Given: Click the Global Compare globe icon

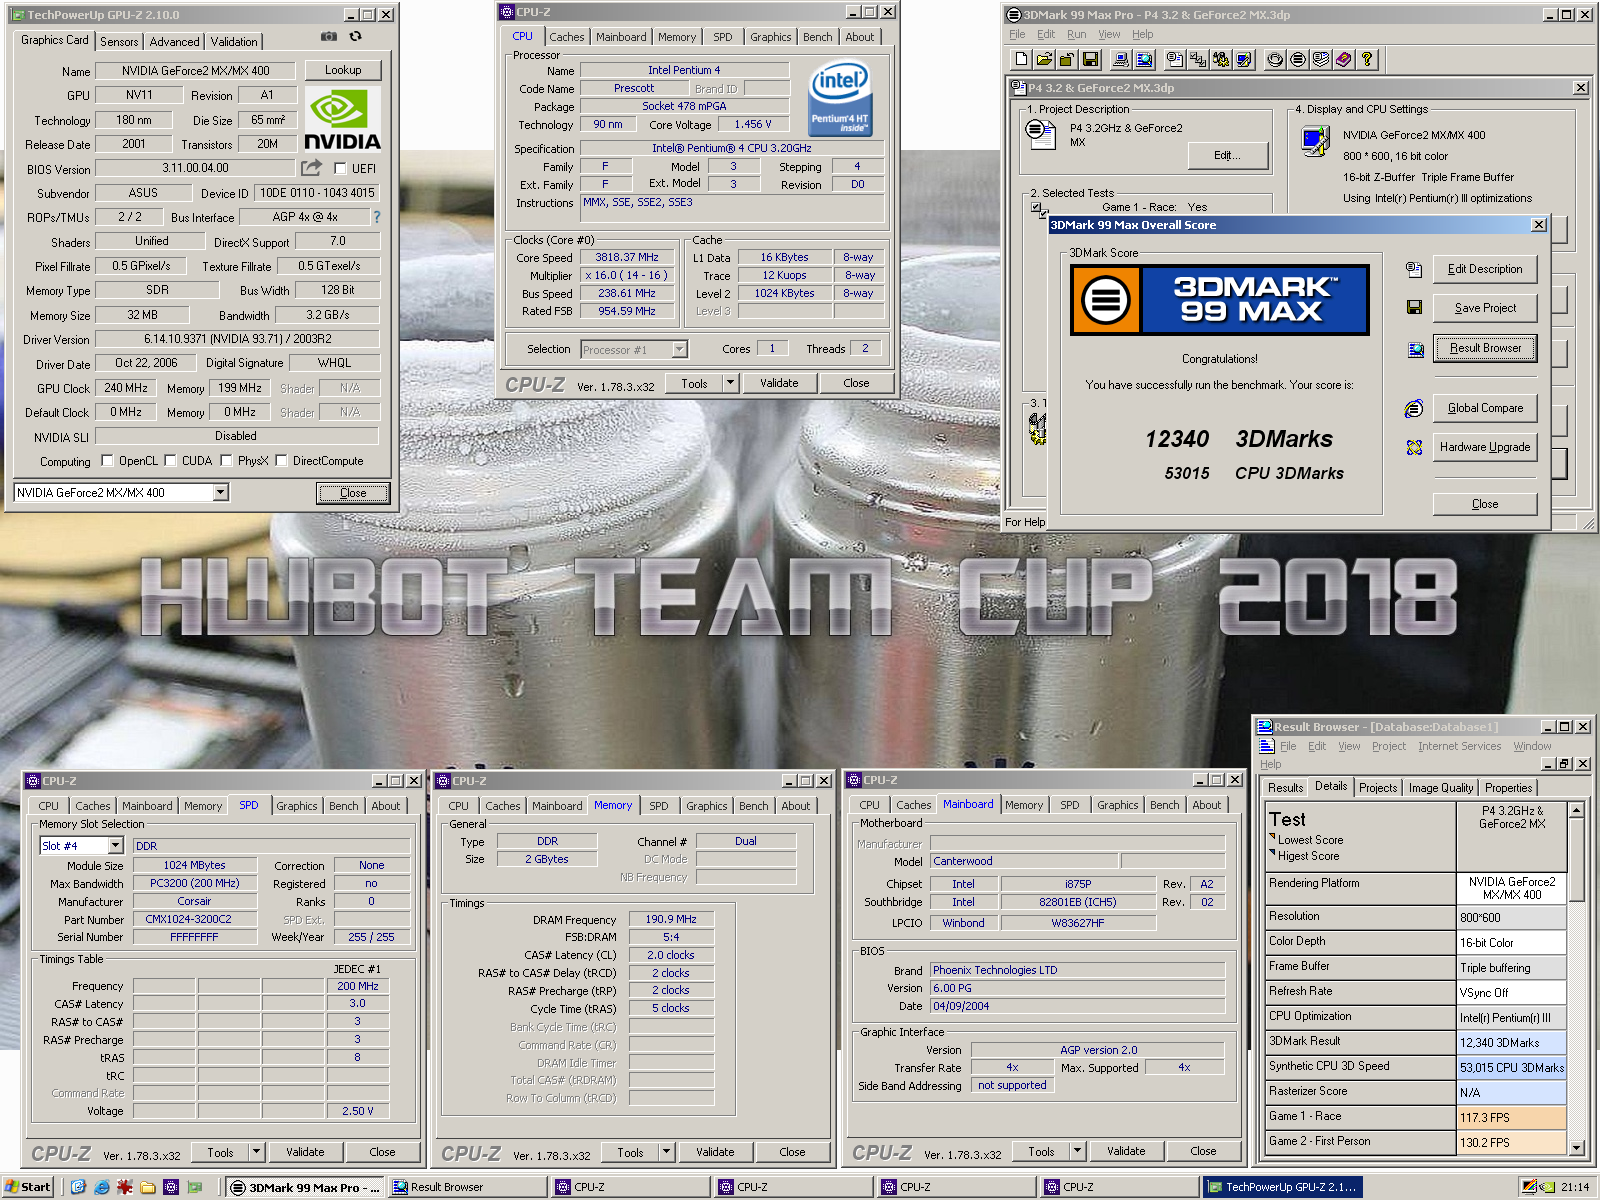Looking at the screenshot, I should click(x=1413, y=409).
